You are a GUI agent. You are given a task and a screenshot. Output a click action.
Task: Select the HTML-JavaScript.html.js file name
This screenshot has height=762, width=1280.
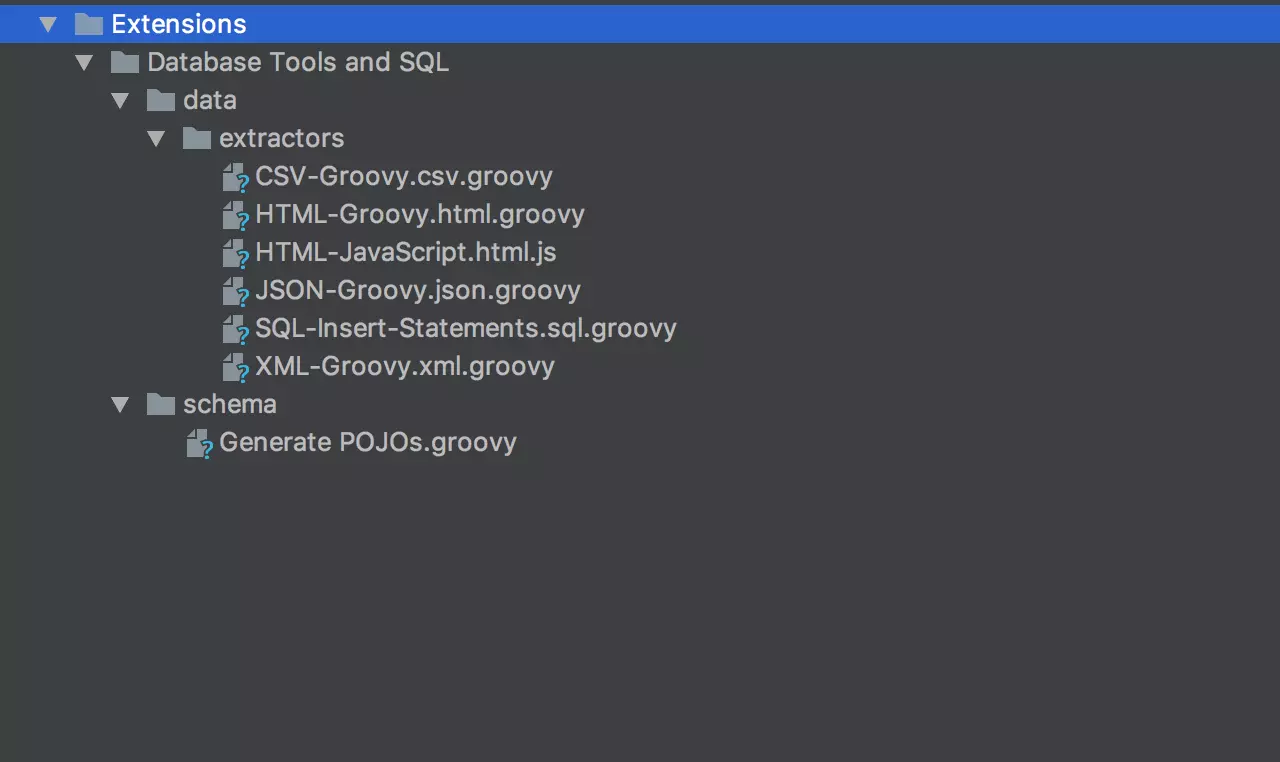pyautogui.click(x=405, y=252)
